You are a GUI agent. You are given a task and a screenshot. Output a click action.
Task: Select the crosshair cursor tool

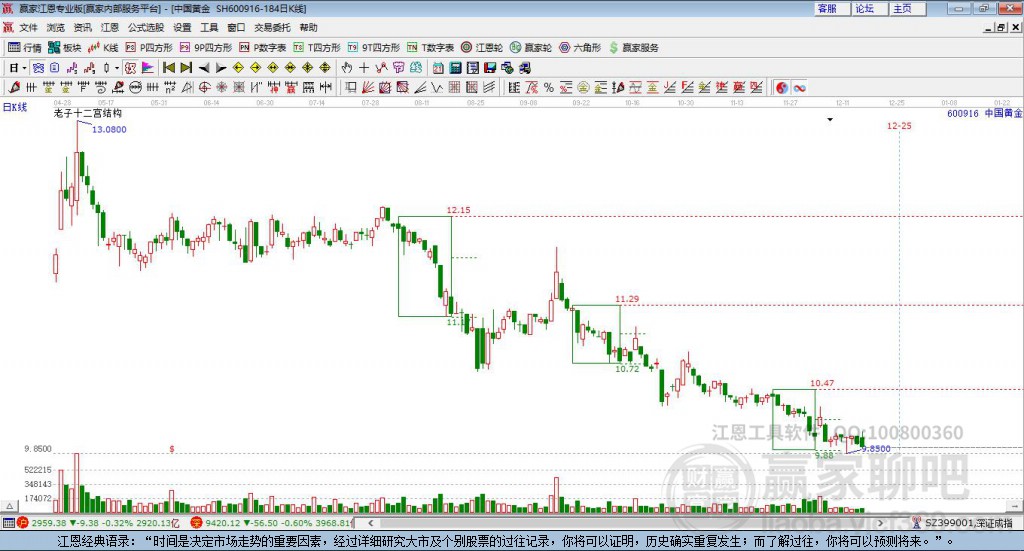coord(364,68)
